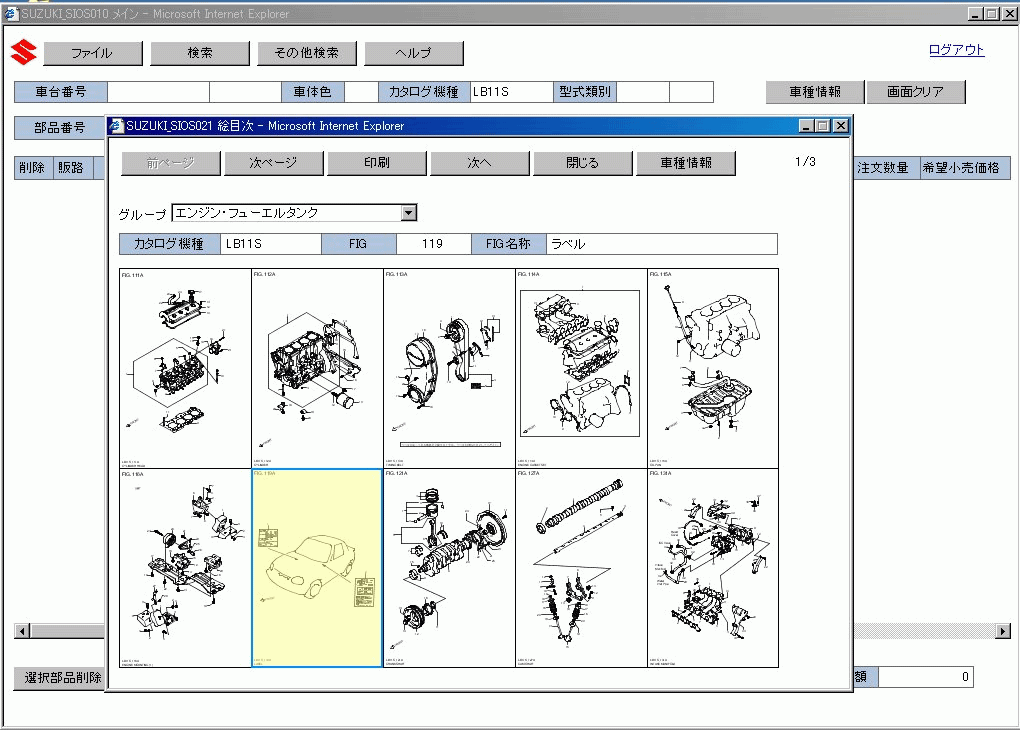Select the FIG.113A timing belt thumbnail
Viewport: 1020px width, 730px height.
pos(448,368)
